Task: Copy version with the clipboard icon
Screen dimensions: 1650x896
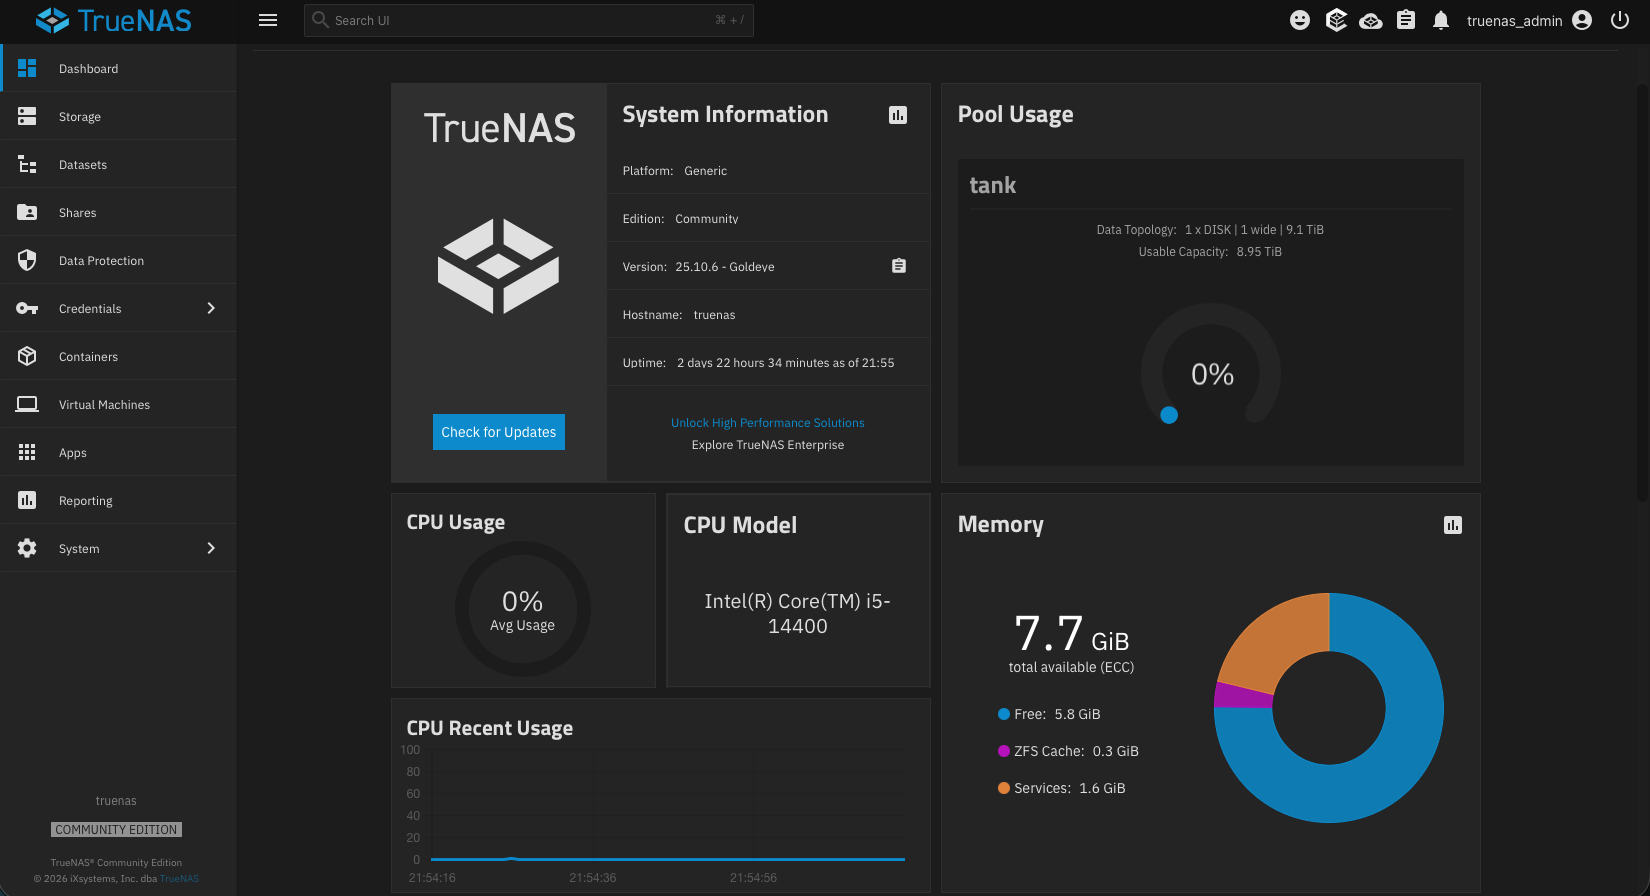Action: click(x=899, y=266)
